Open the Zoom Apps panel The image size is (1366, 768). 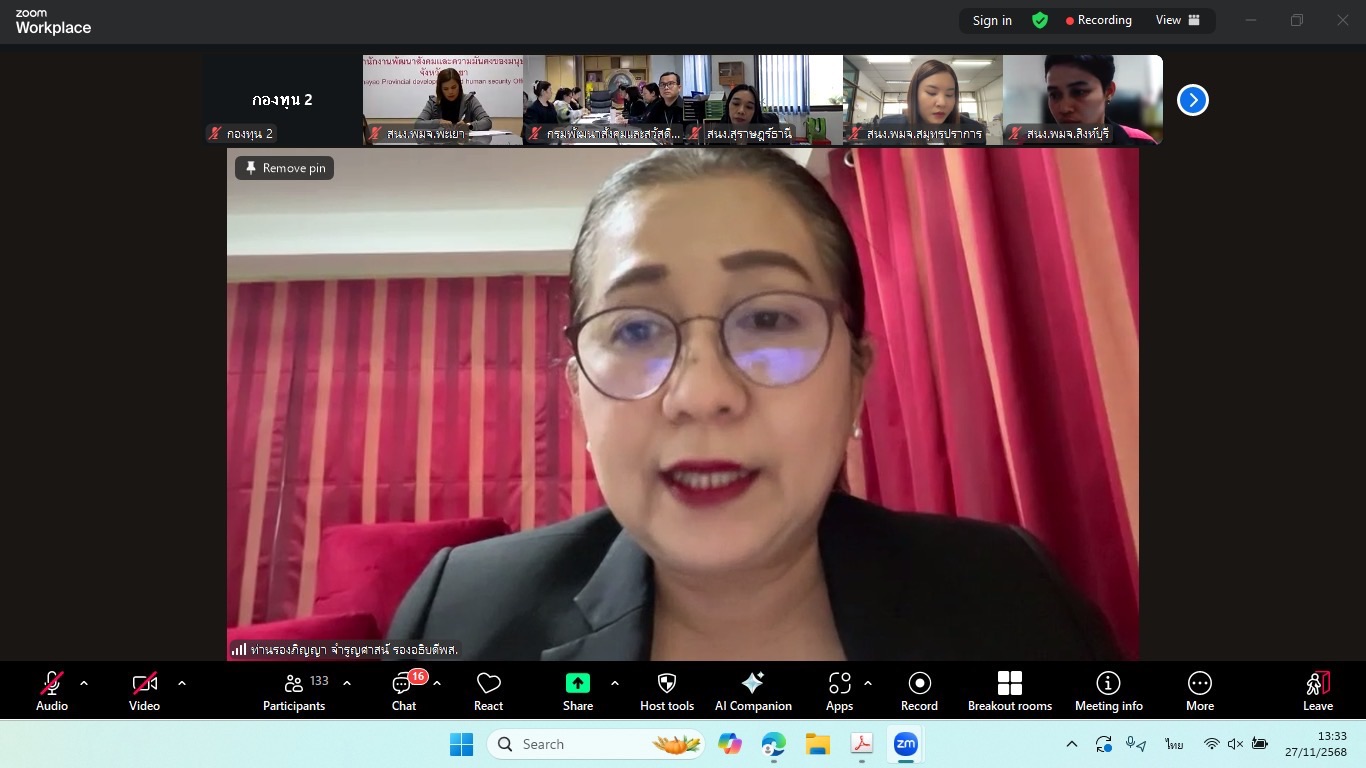coord(839,691)
